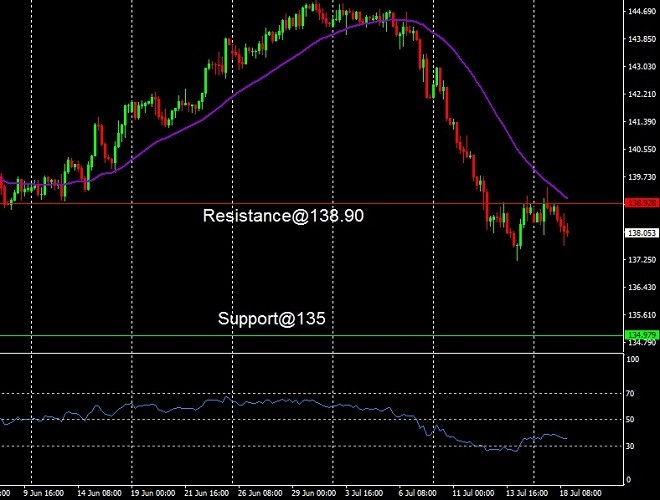This screenshot has width=660, height=500.
Task: Click the 6 Jul 08:00 time label
Action: (x=418, y=493)
